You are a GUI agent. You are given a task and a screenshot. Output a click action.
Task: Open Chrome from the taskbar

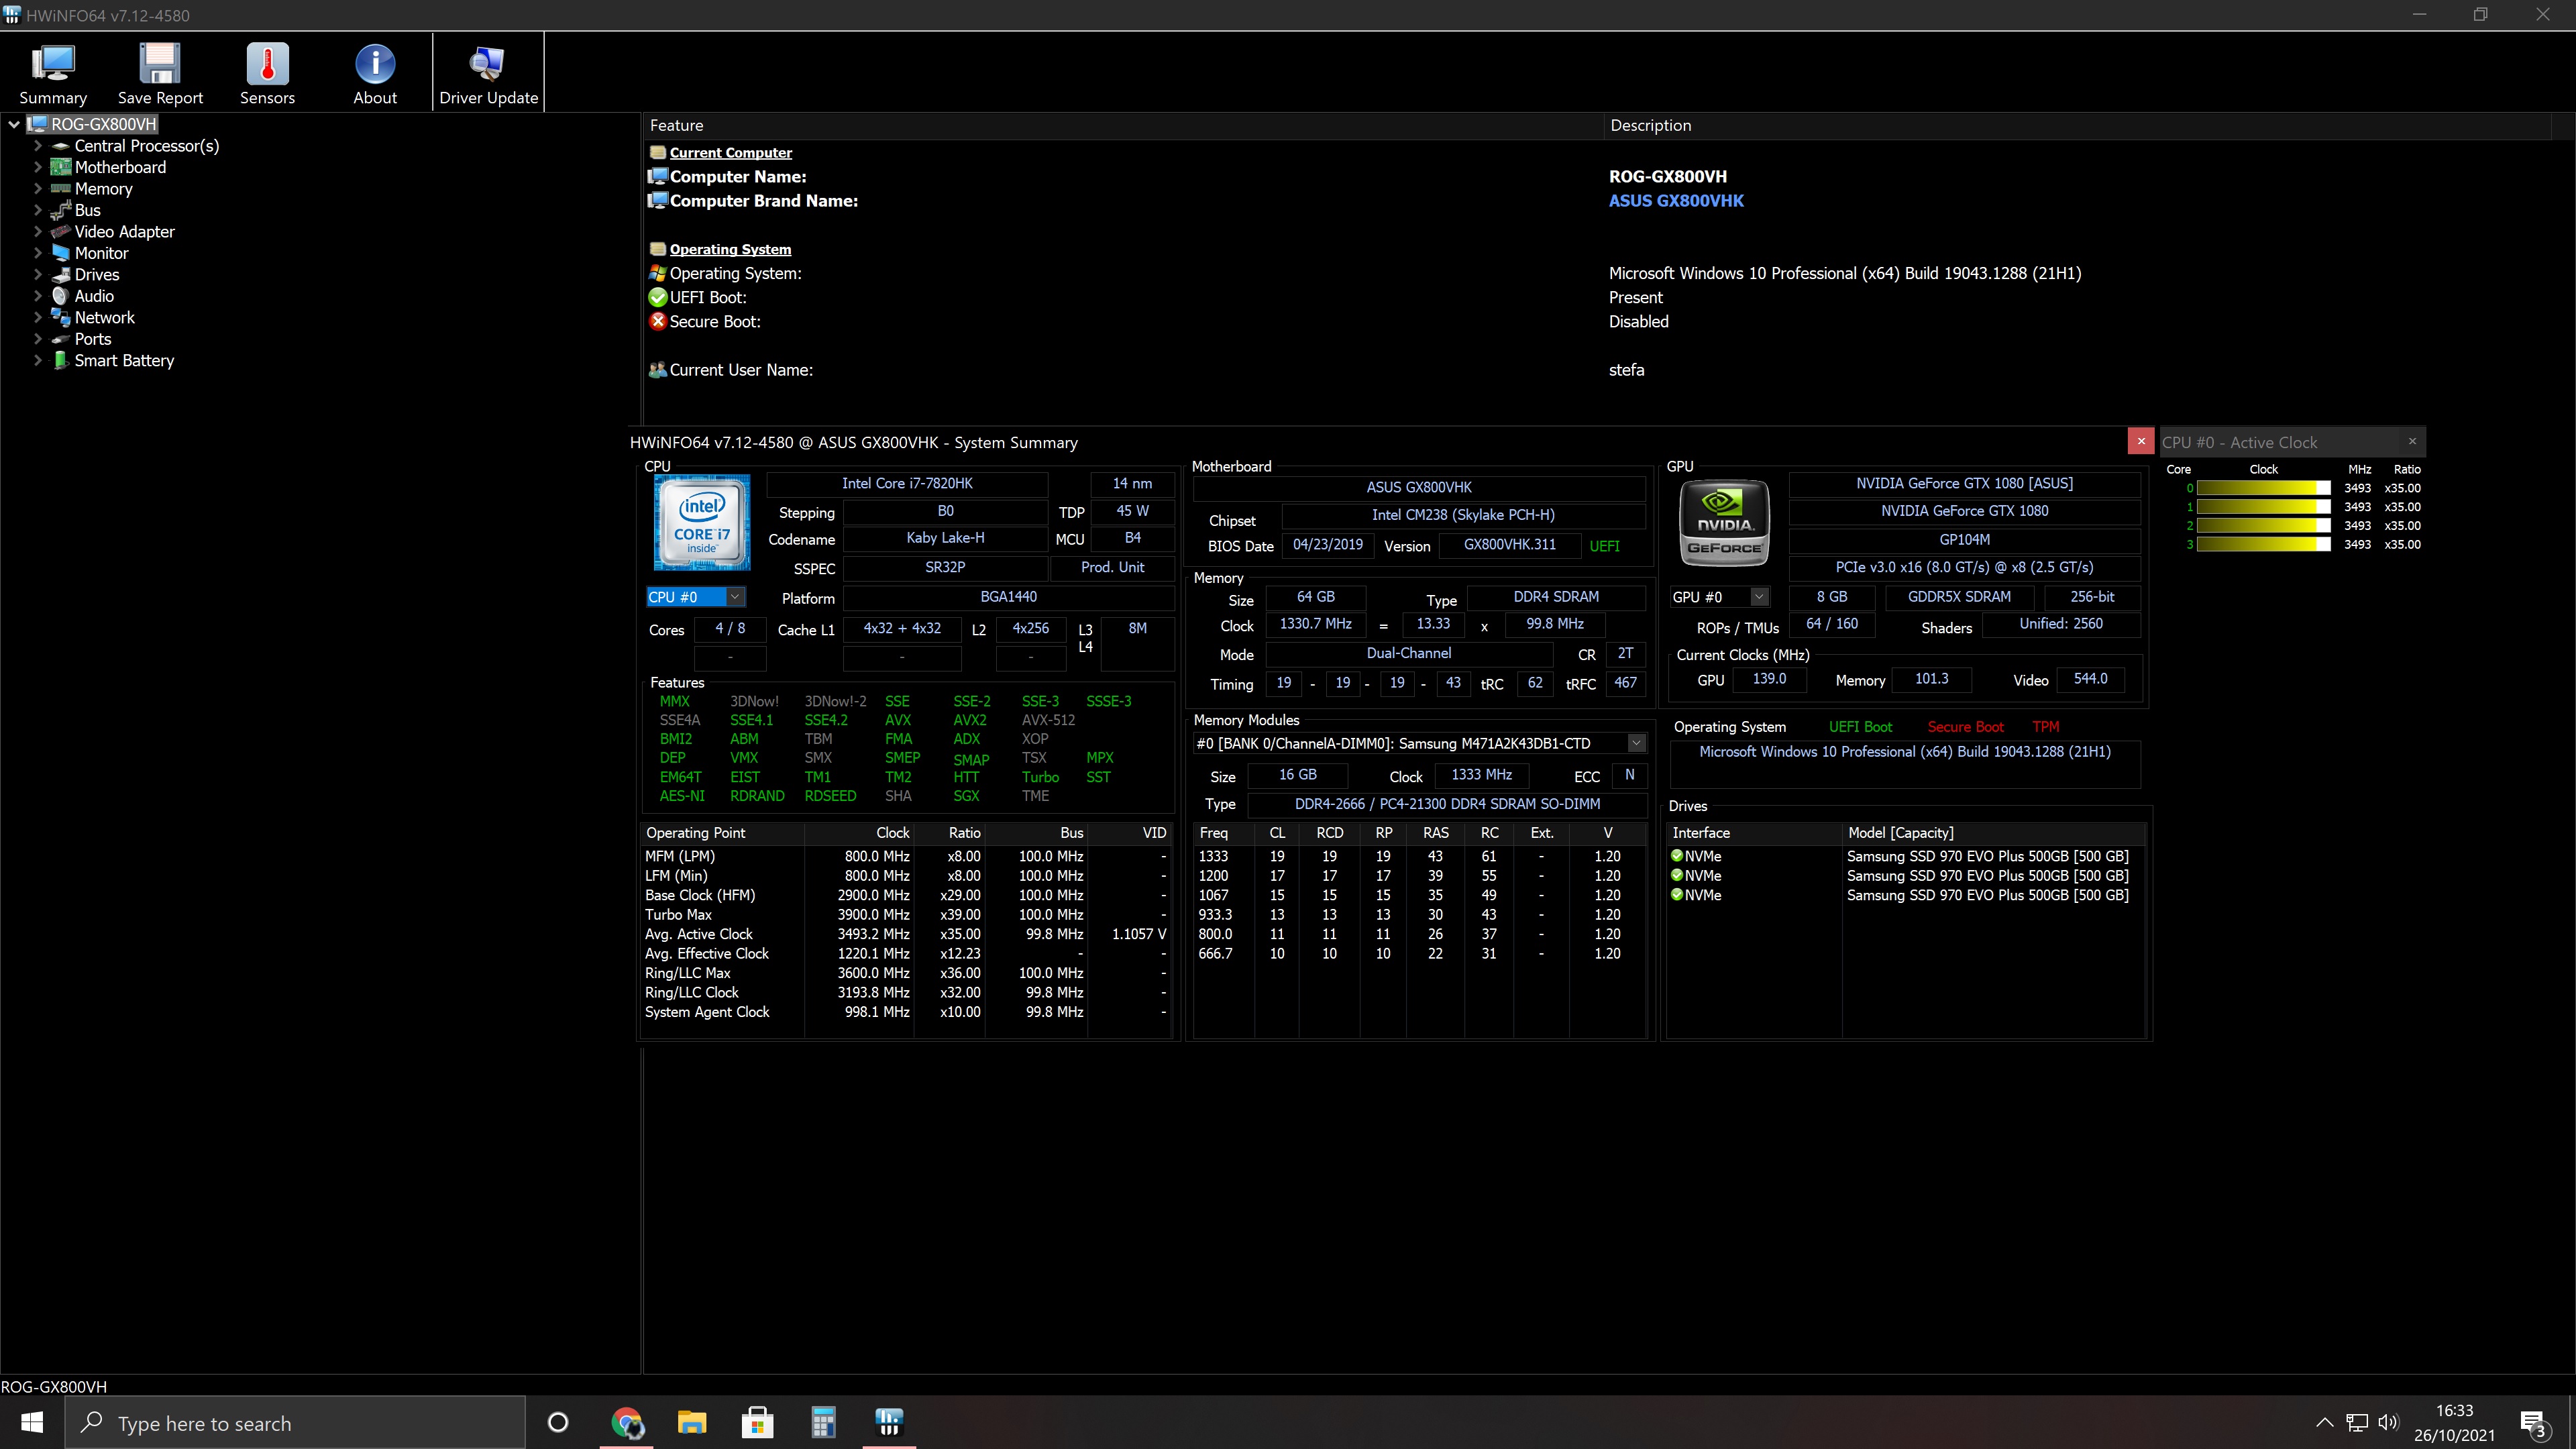tap(627, 1422)
